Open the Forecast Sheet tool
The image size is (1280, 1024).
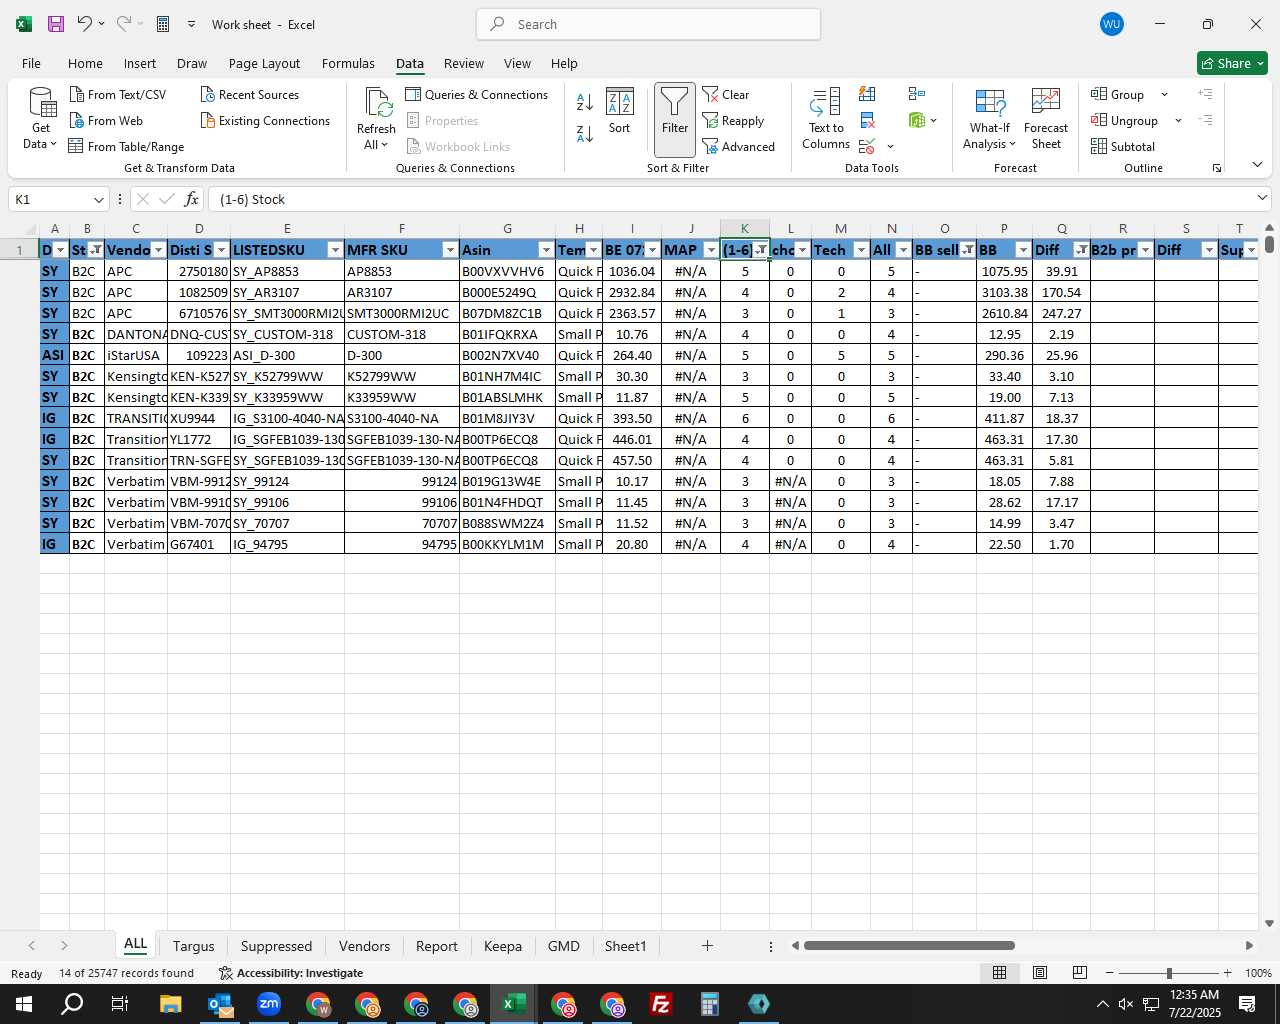tap(1046, 119)
